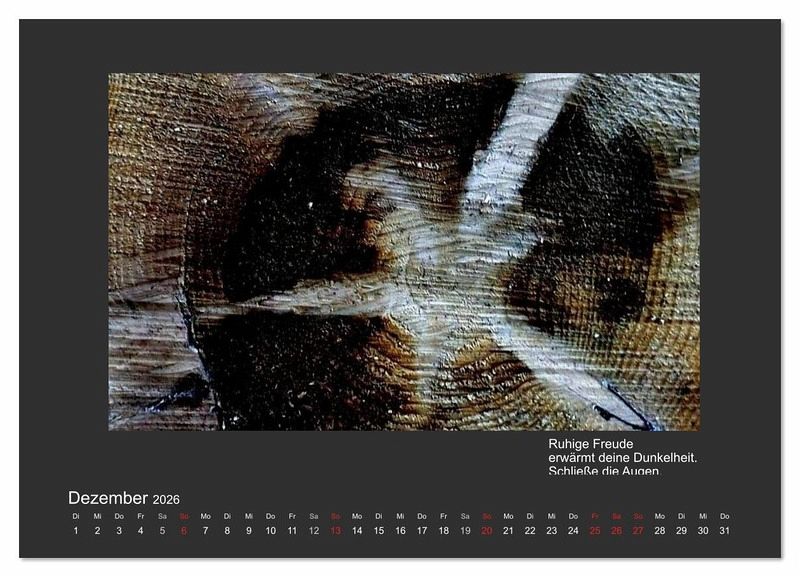Click date 10 in the calendar
Viewport: 800px width, 577px height.
[270, 531]
